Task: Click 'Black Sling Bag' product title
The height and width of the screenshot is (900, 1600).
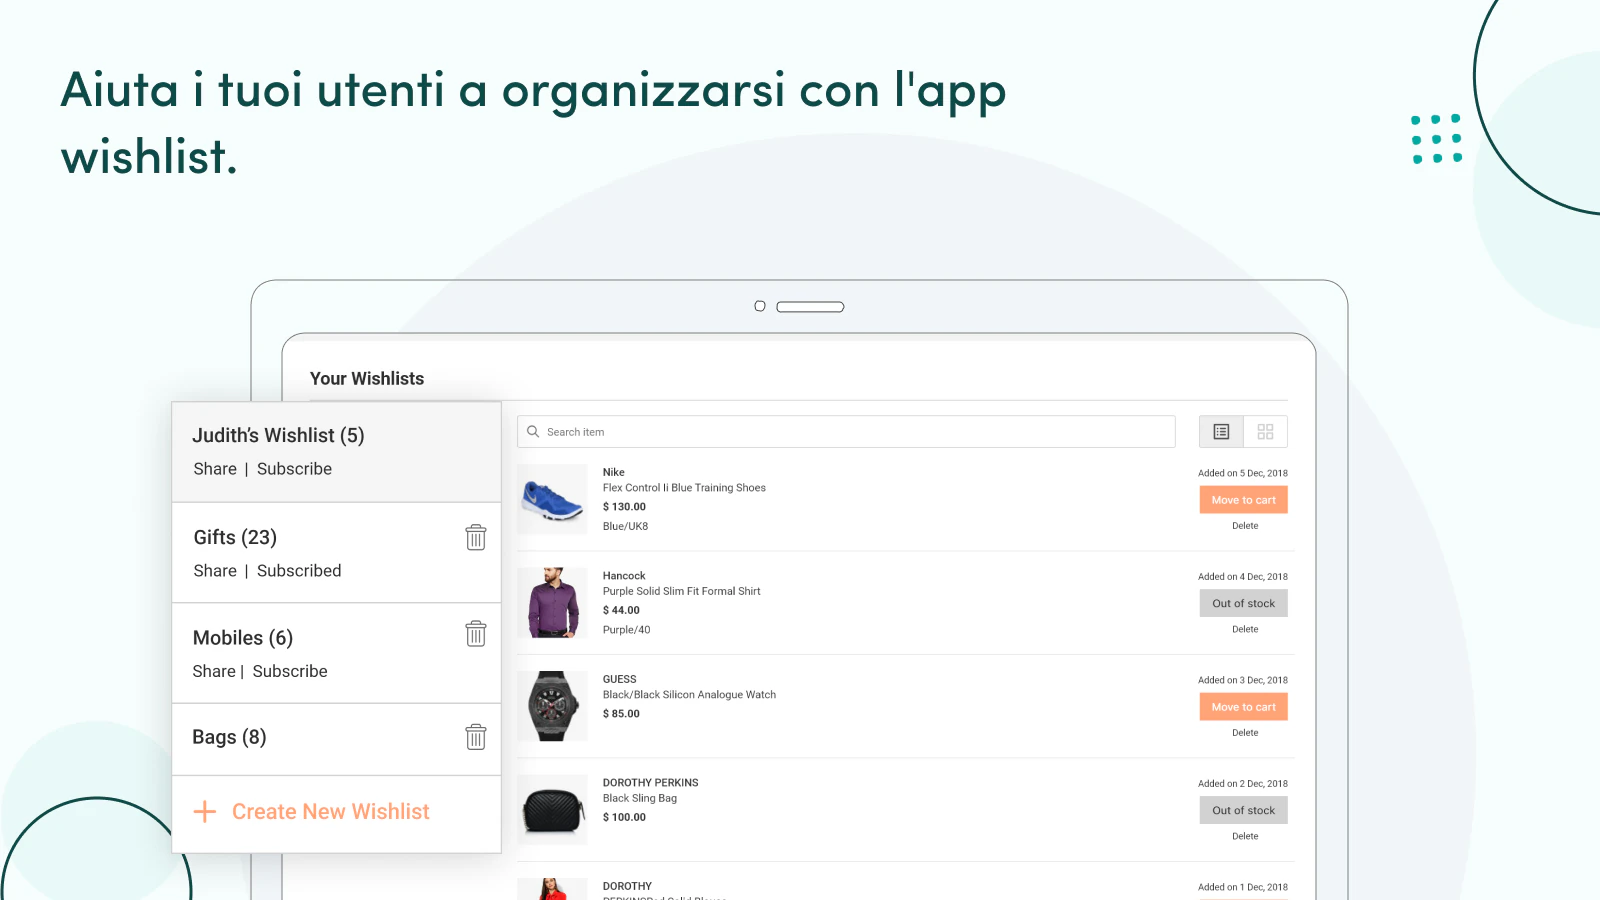Action: 640,799
